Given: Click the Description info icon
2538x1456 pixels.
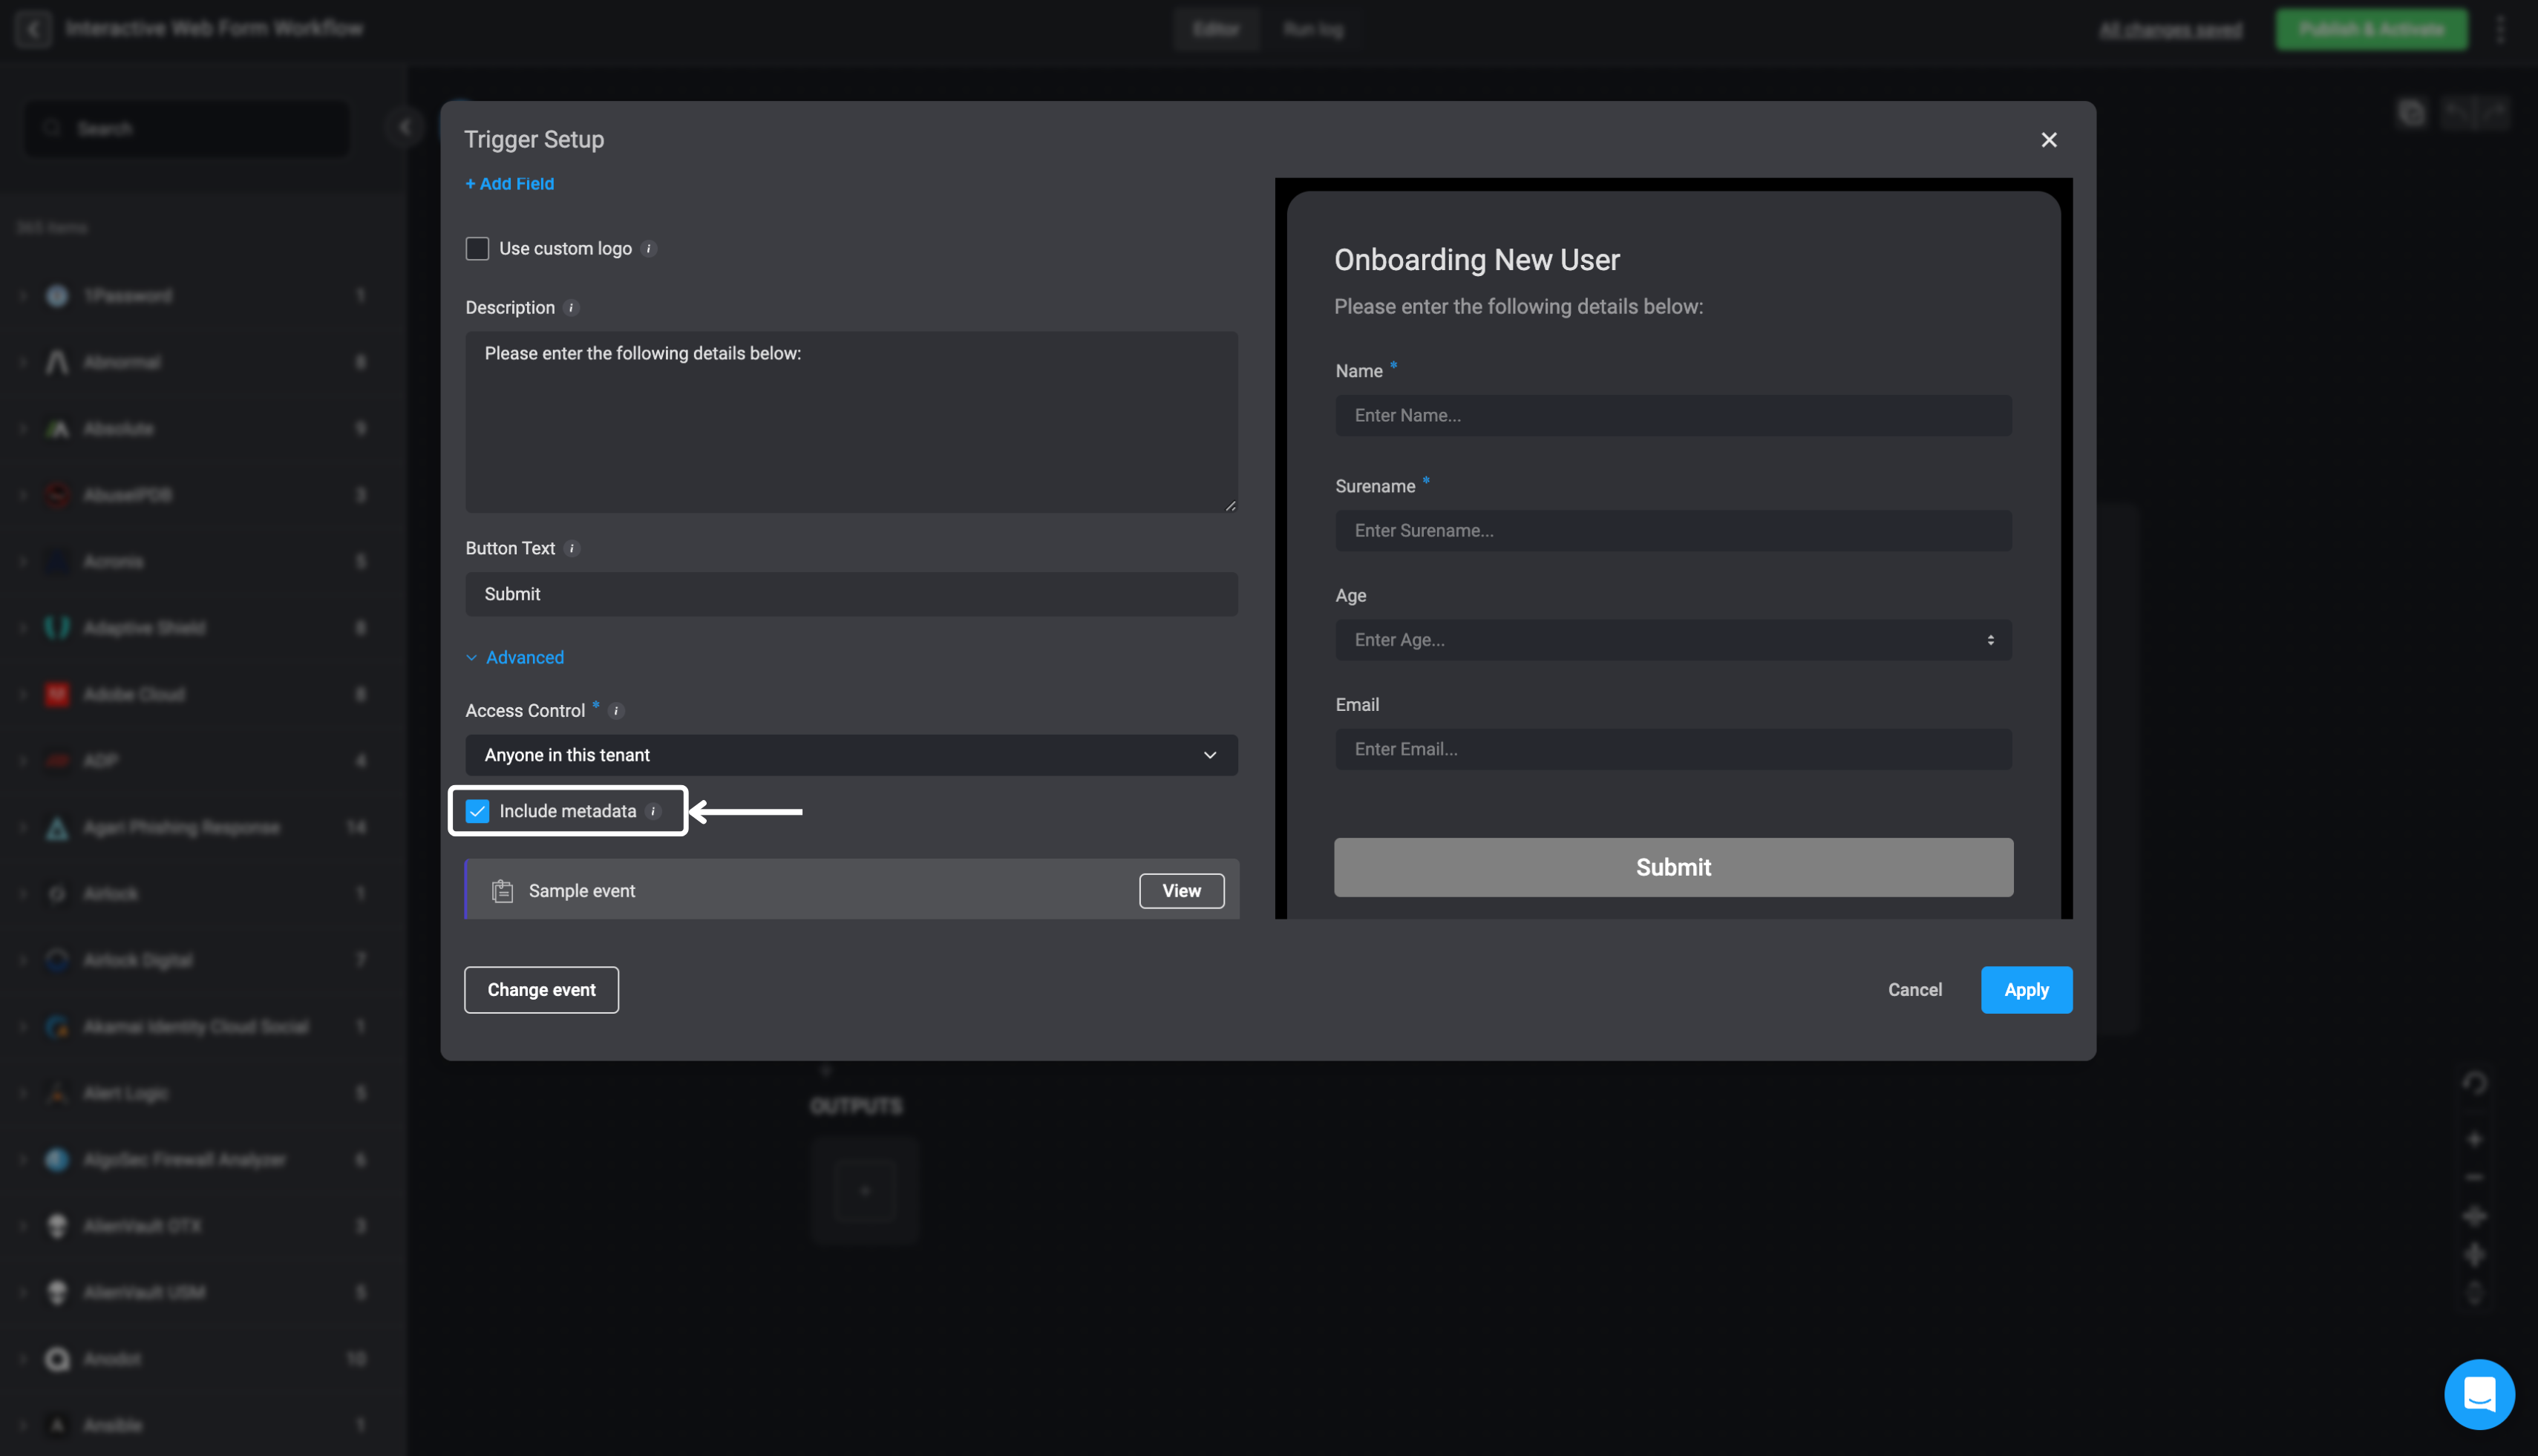Looking at the screenshot, I should [x=572, y=308].
